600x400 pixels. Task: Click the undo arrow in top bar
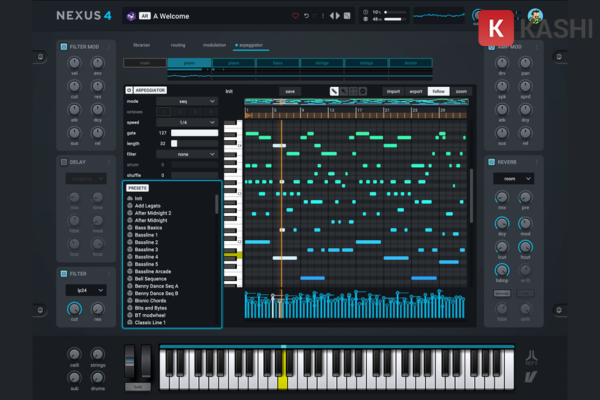click(x=307, y=16)
